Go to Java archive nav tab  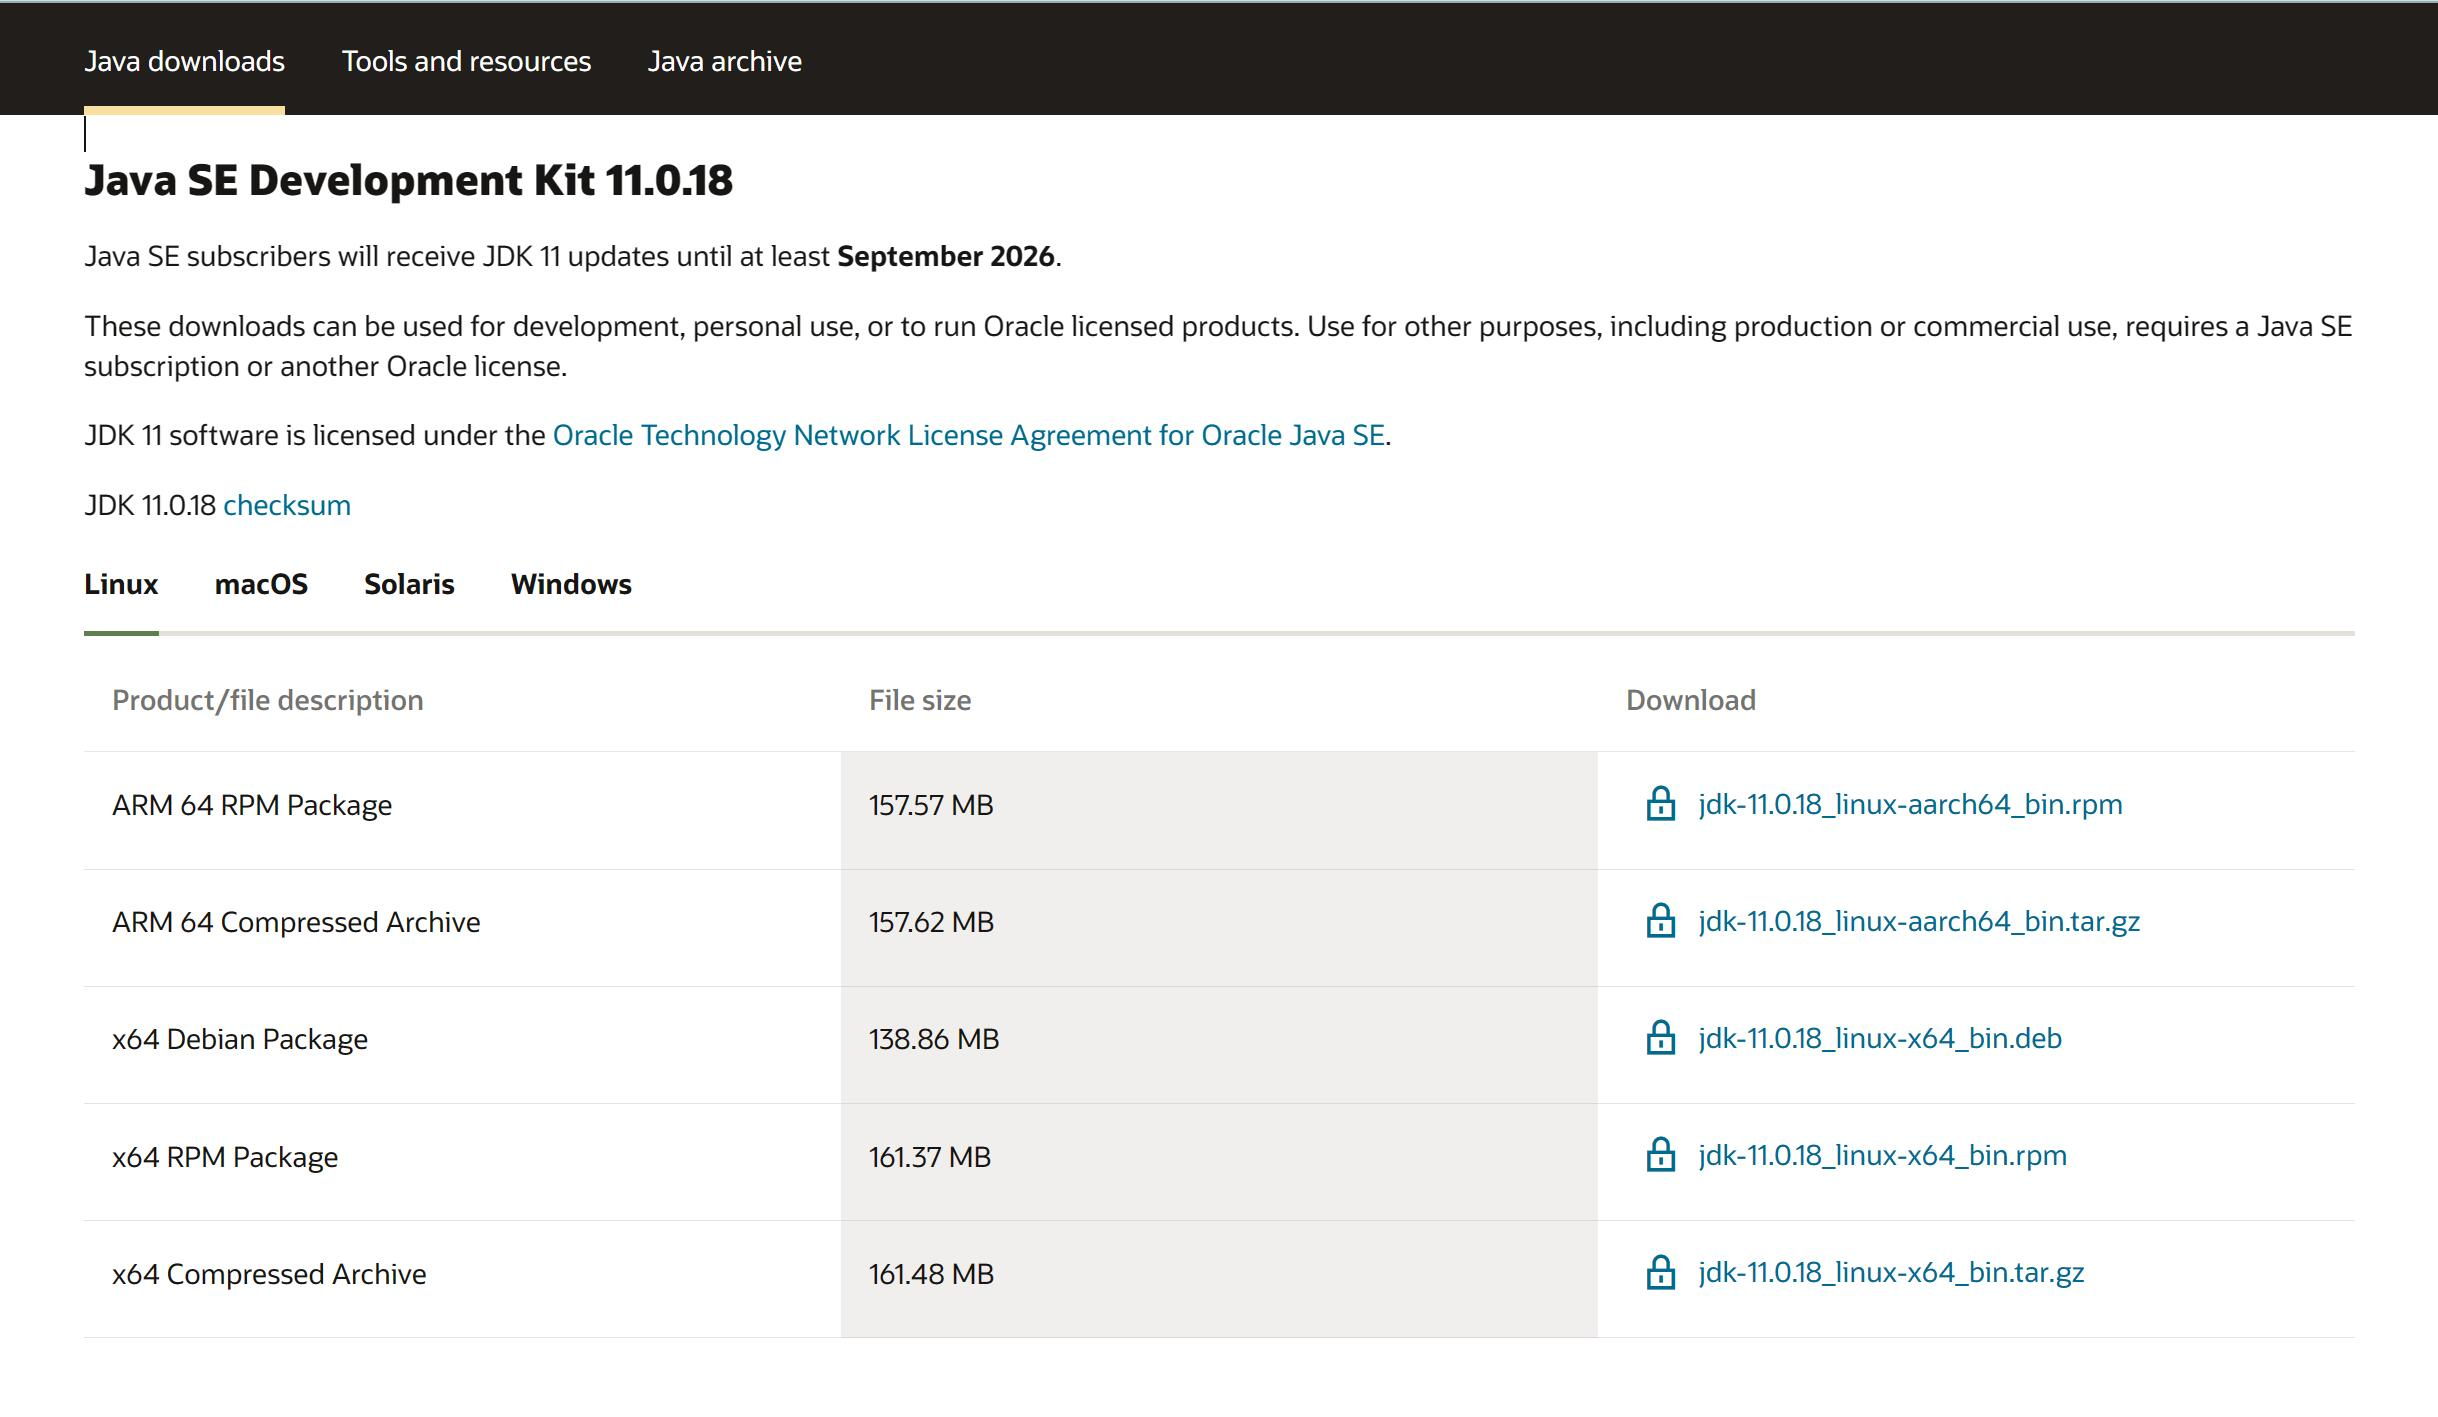[724, 61]
